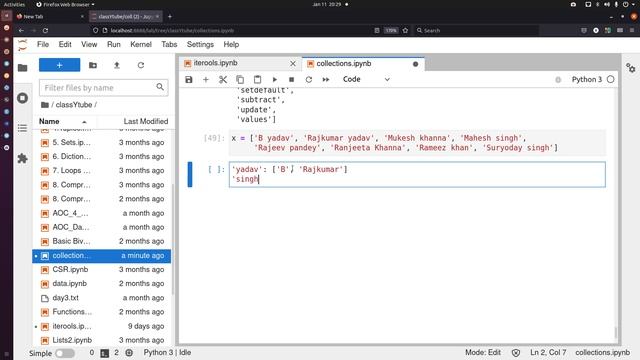Click Ln 2, Col 7 cursor position
This screenshot has height=360, width=640.
click(x=548, y=352)
